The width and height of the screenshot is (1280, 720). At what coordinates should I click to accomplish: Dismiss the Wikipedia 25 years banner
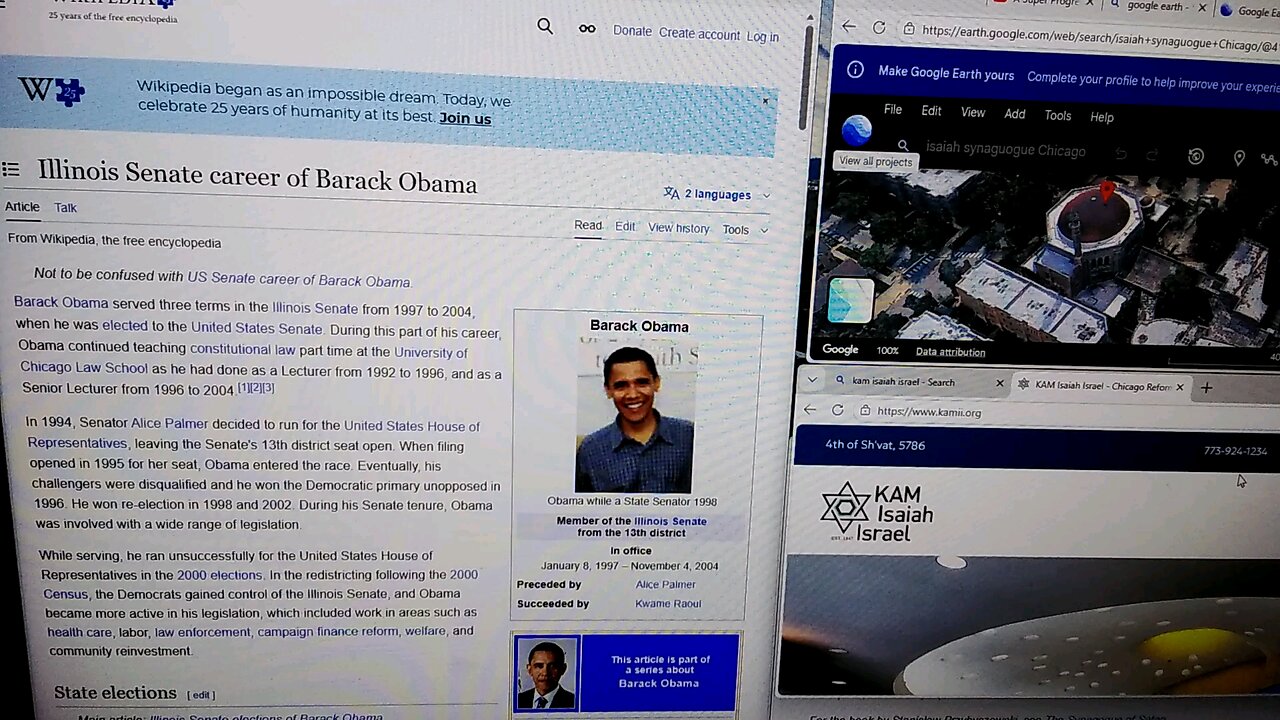click(x=765, y=101)
